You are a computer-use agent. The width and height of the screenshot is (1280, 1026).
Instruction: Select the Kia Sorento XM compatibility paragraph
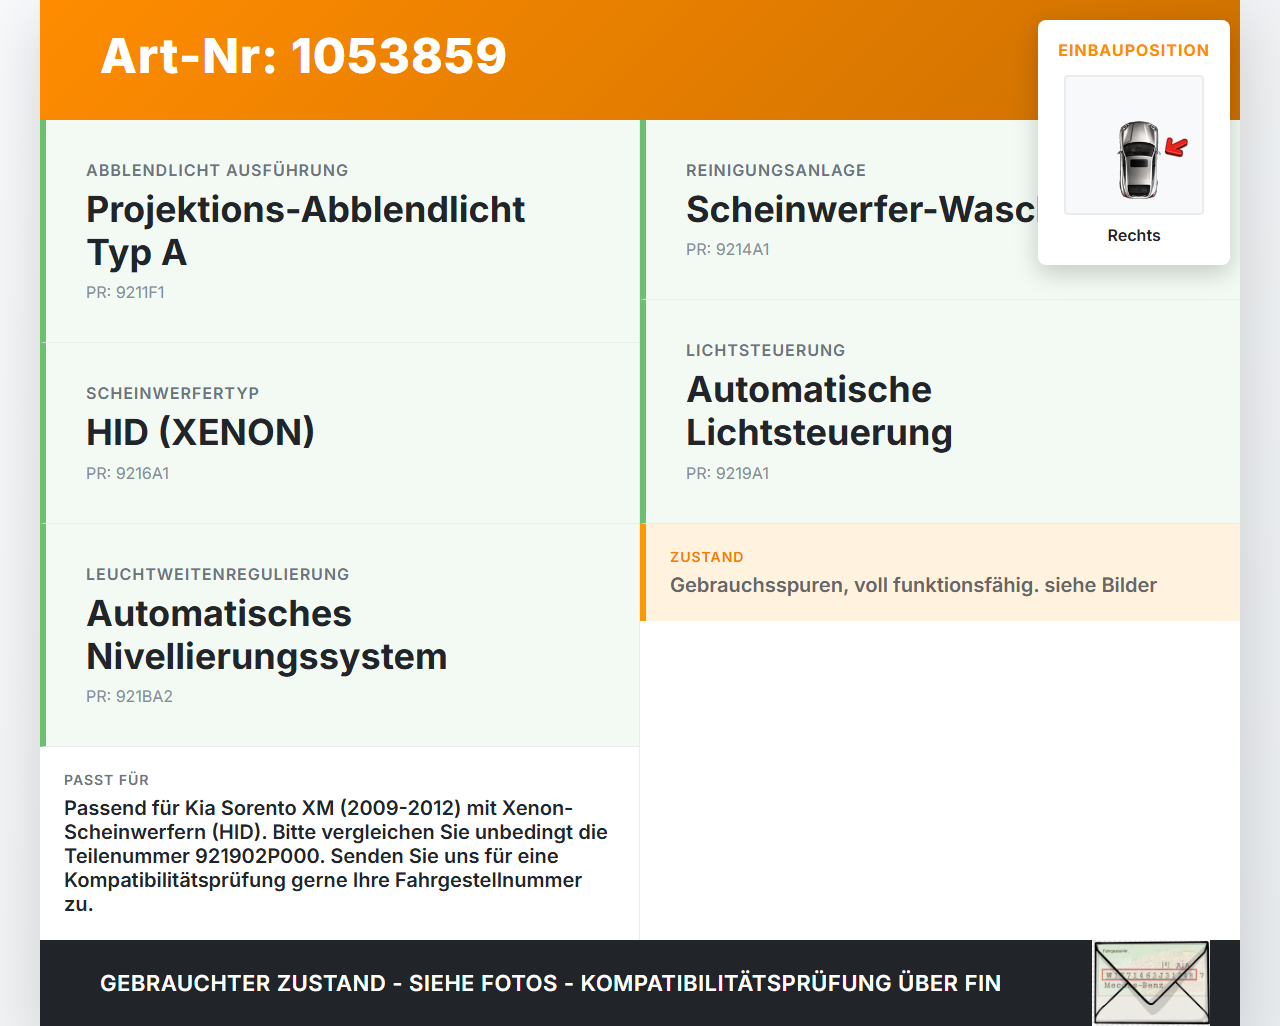pos(336,856)
